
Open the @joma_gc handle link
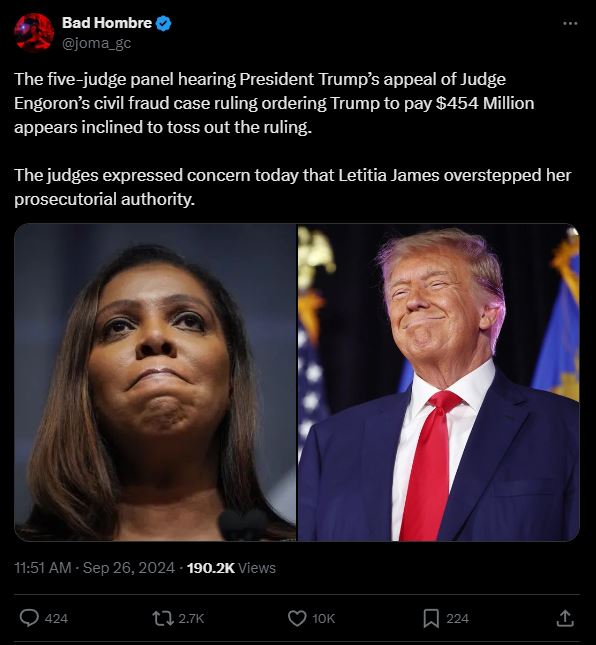coord(97,42)
